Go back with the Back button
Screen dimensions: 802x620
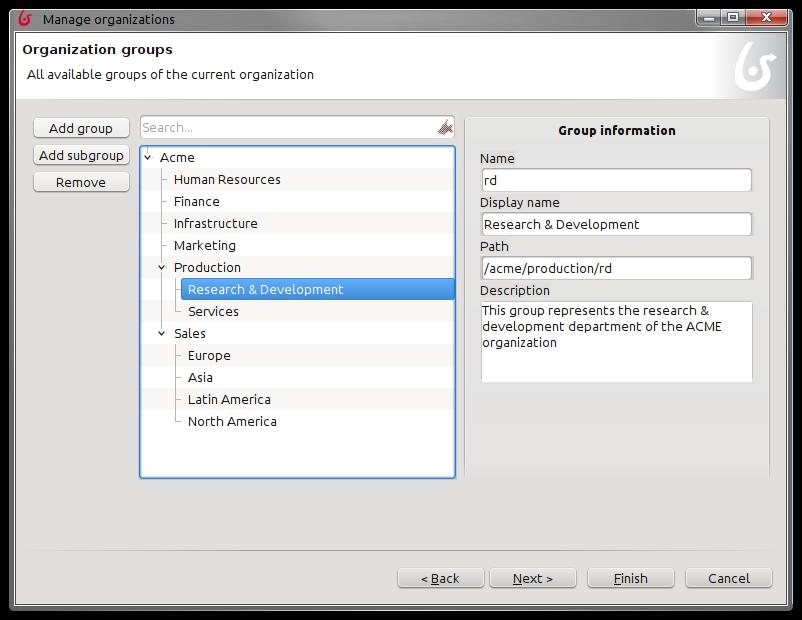440,578
